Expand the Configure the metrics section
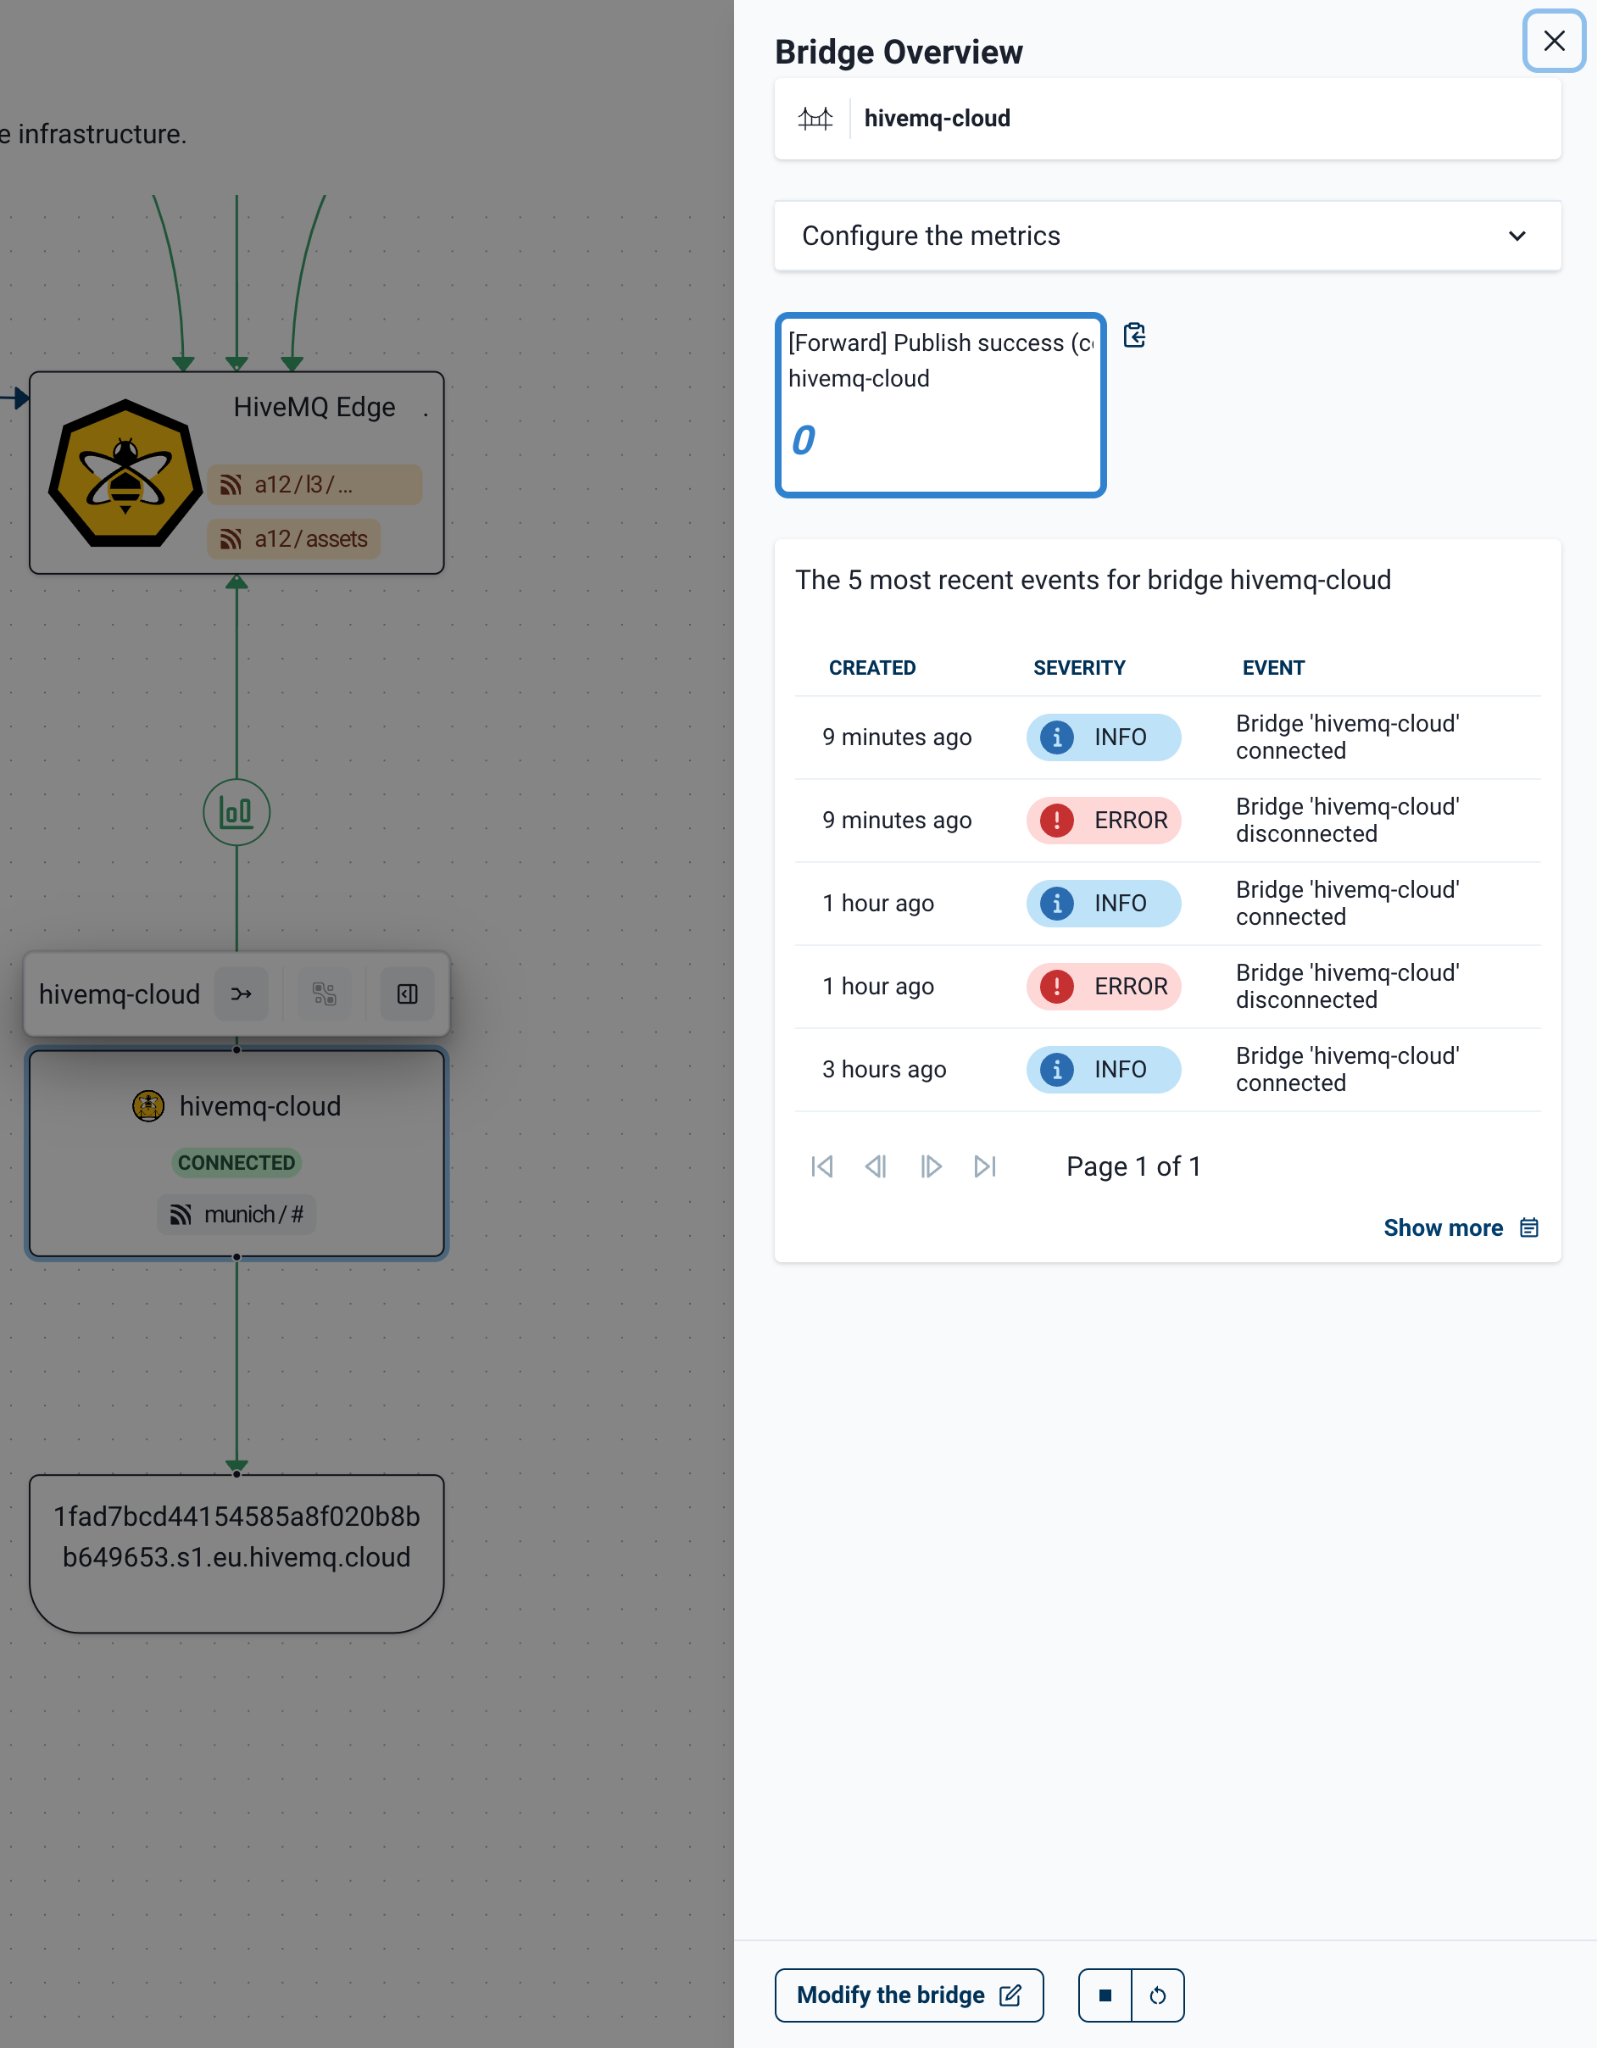Screen dimensions: 1597x2048 pyautogui.click(x=1167, y=236)
